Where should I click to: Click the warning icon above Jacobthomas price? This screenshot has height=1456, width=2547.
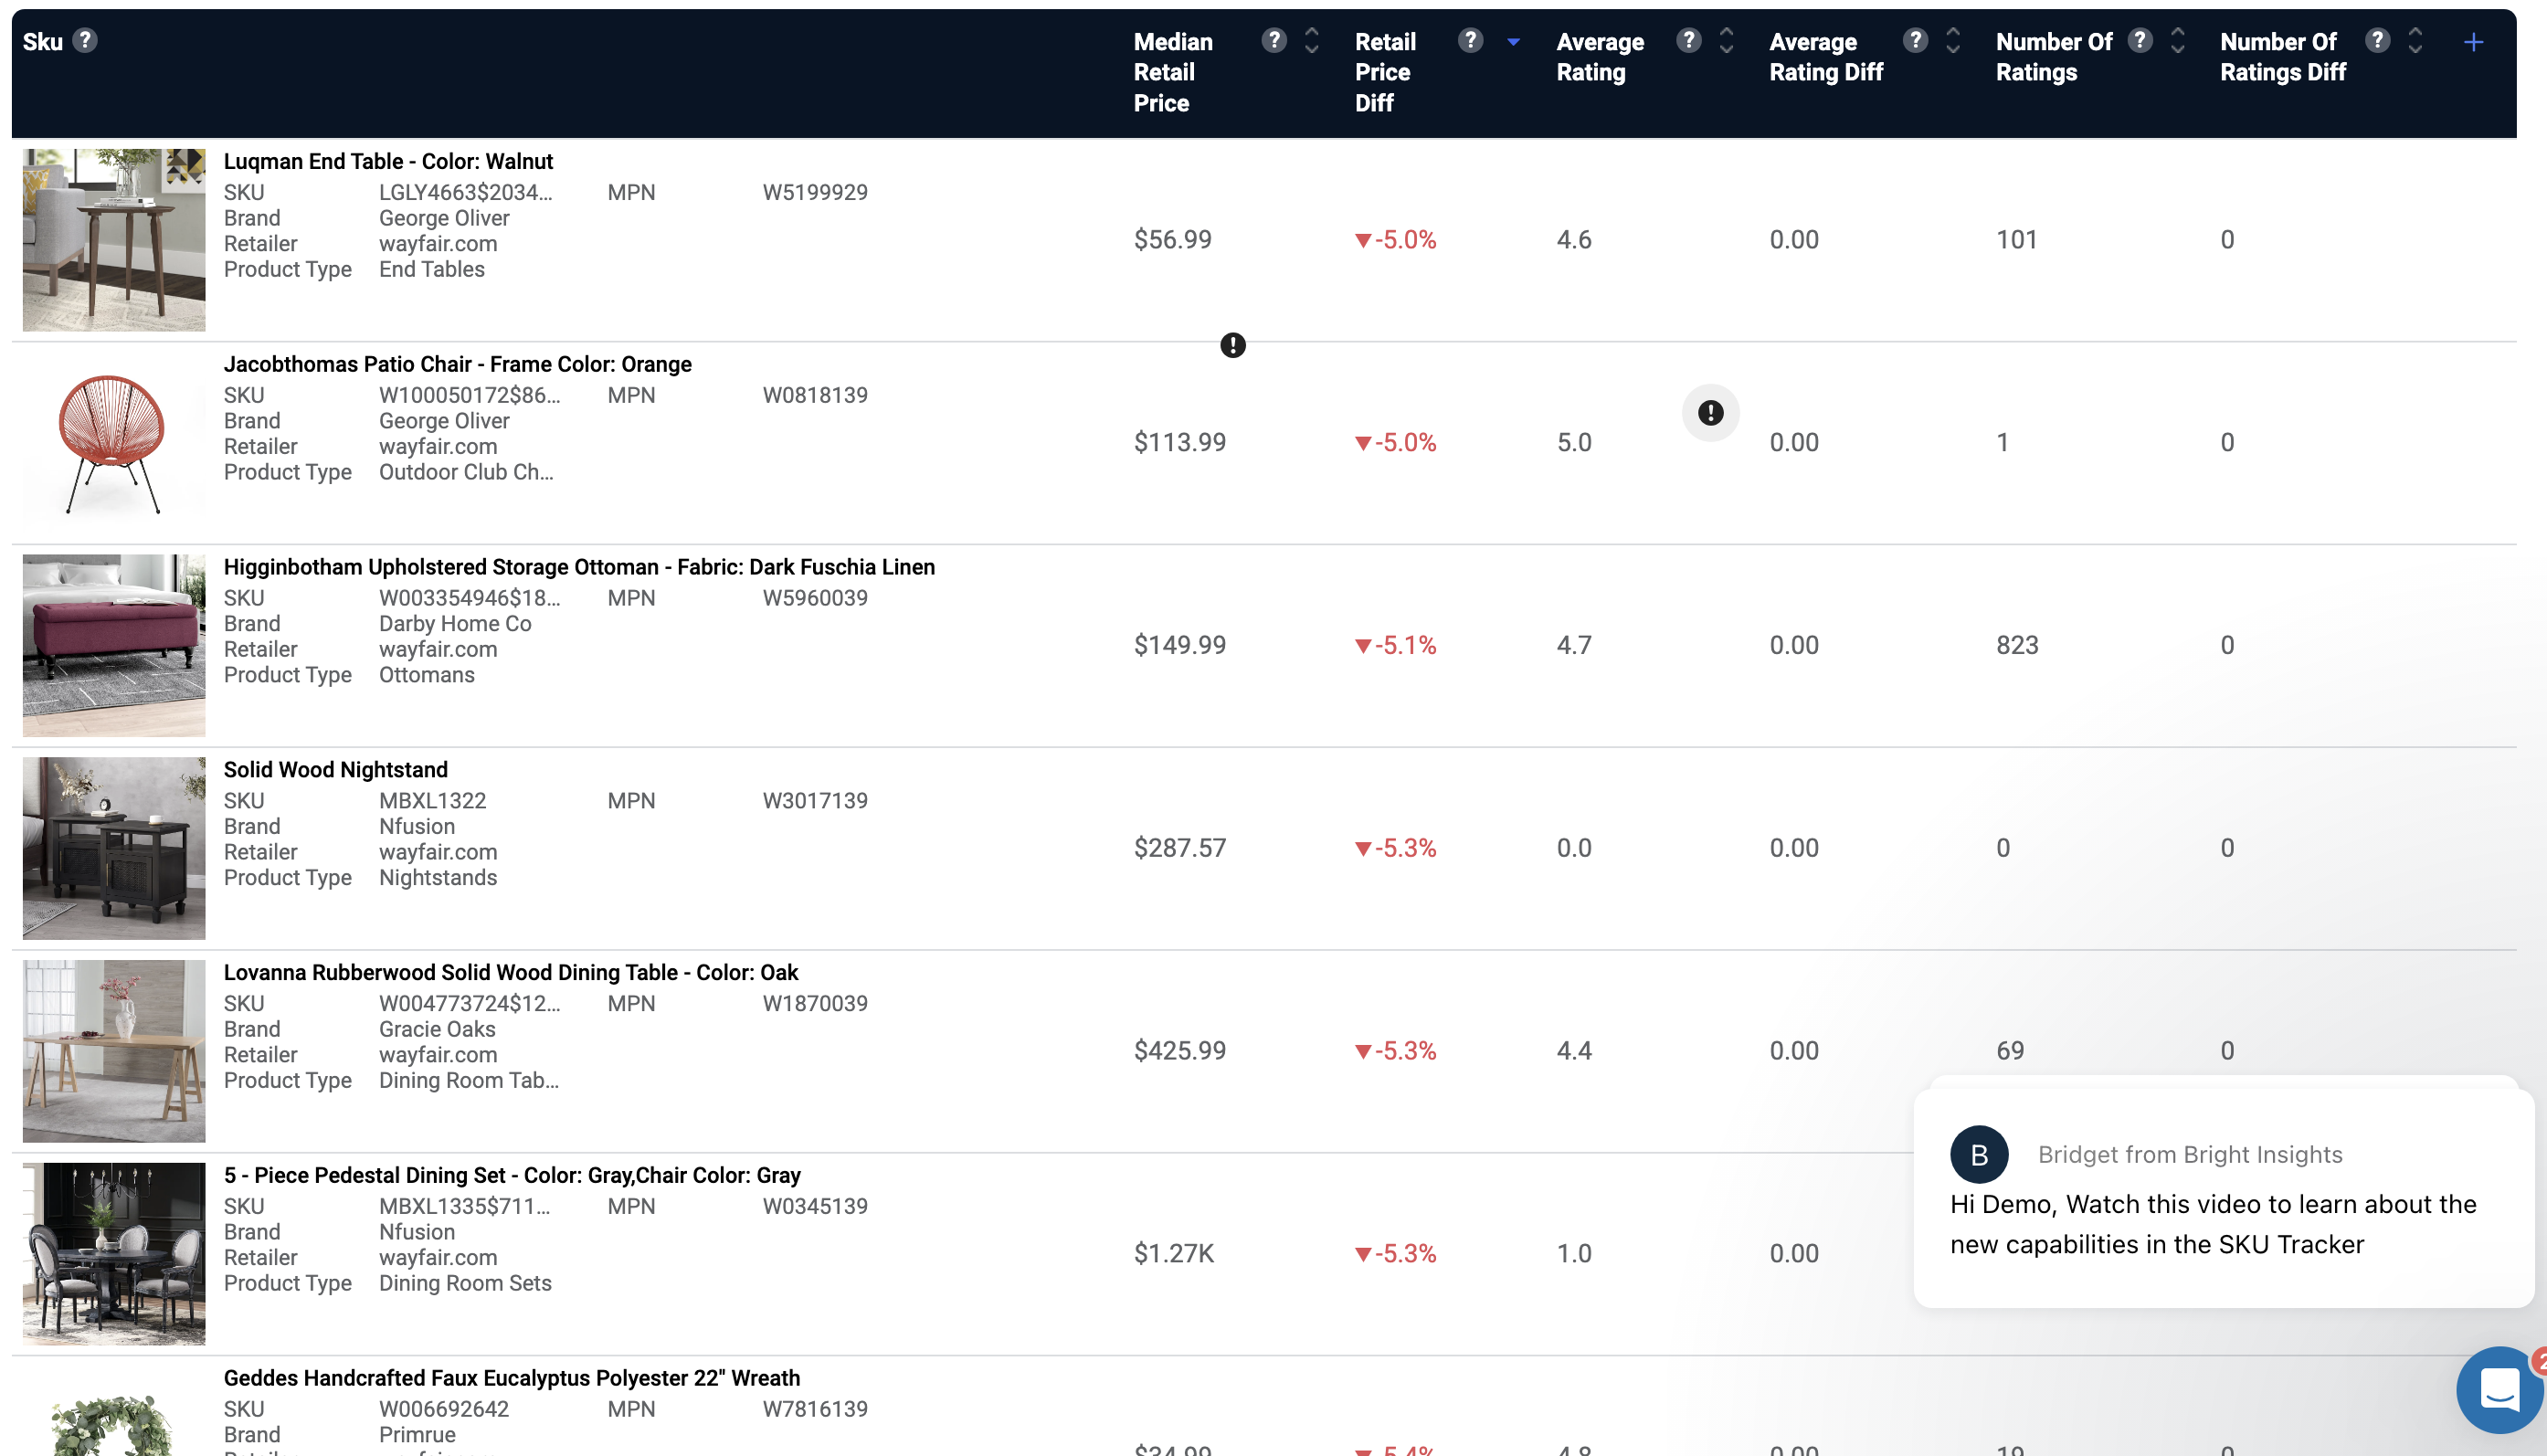tap(1232, 345)
